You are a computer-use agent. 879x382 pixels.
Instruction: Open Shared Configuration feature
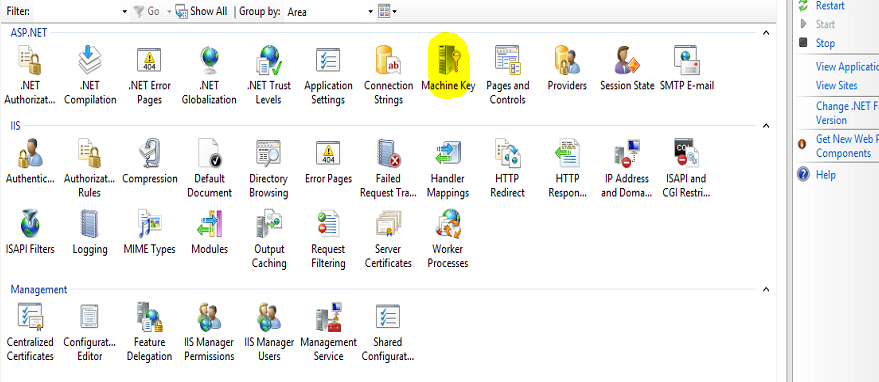click(x=388, y=333)
